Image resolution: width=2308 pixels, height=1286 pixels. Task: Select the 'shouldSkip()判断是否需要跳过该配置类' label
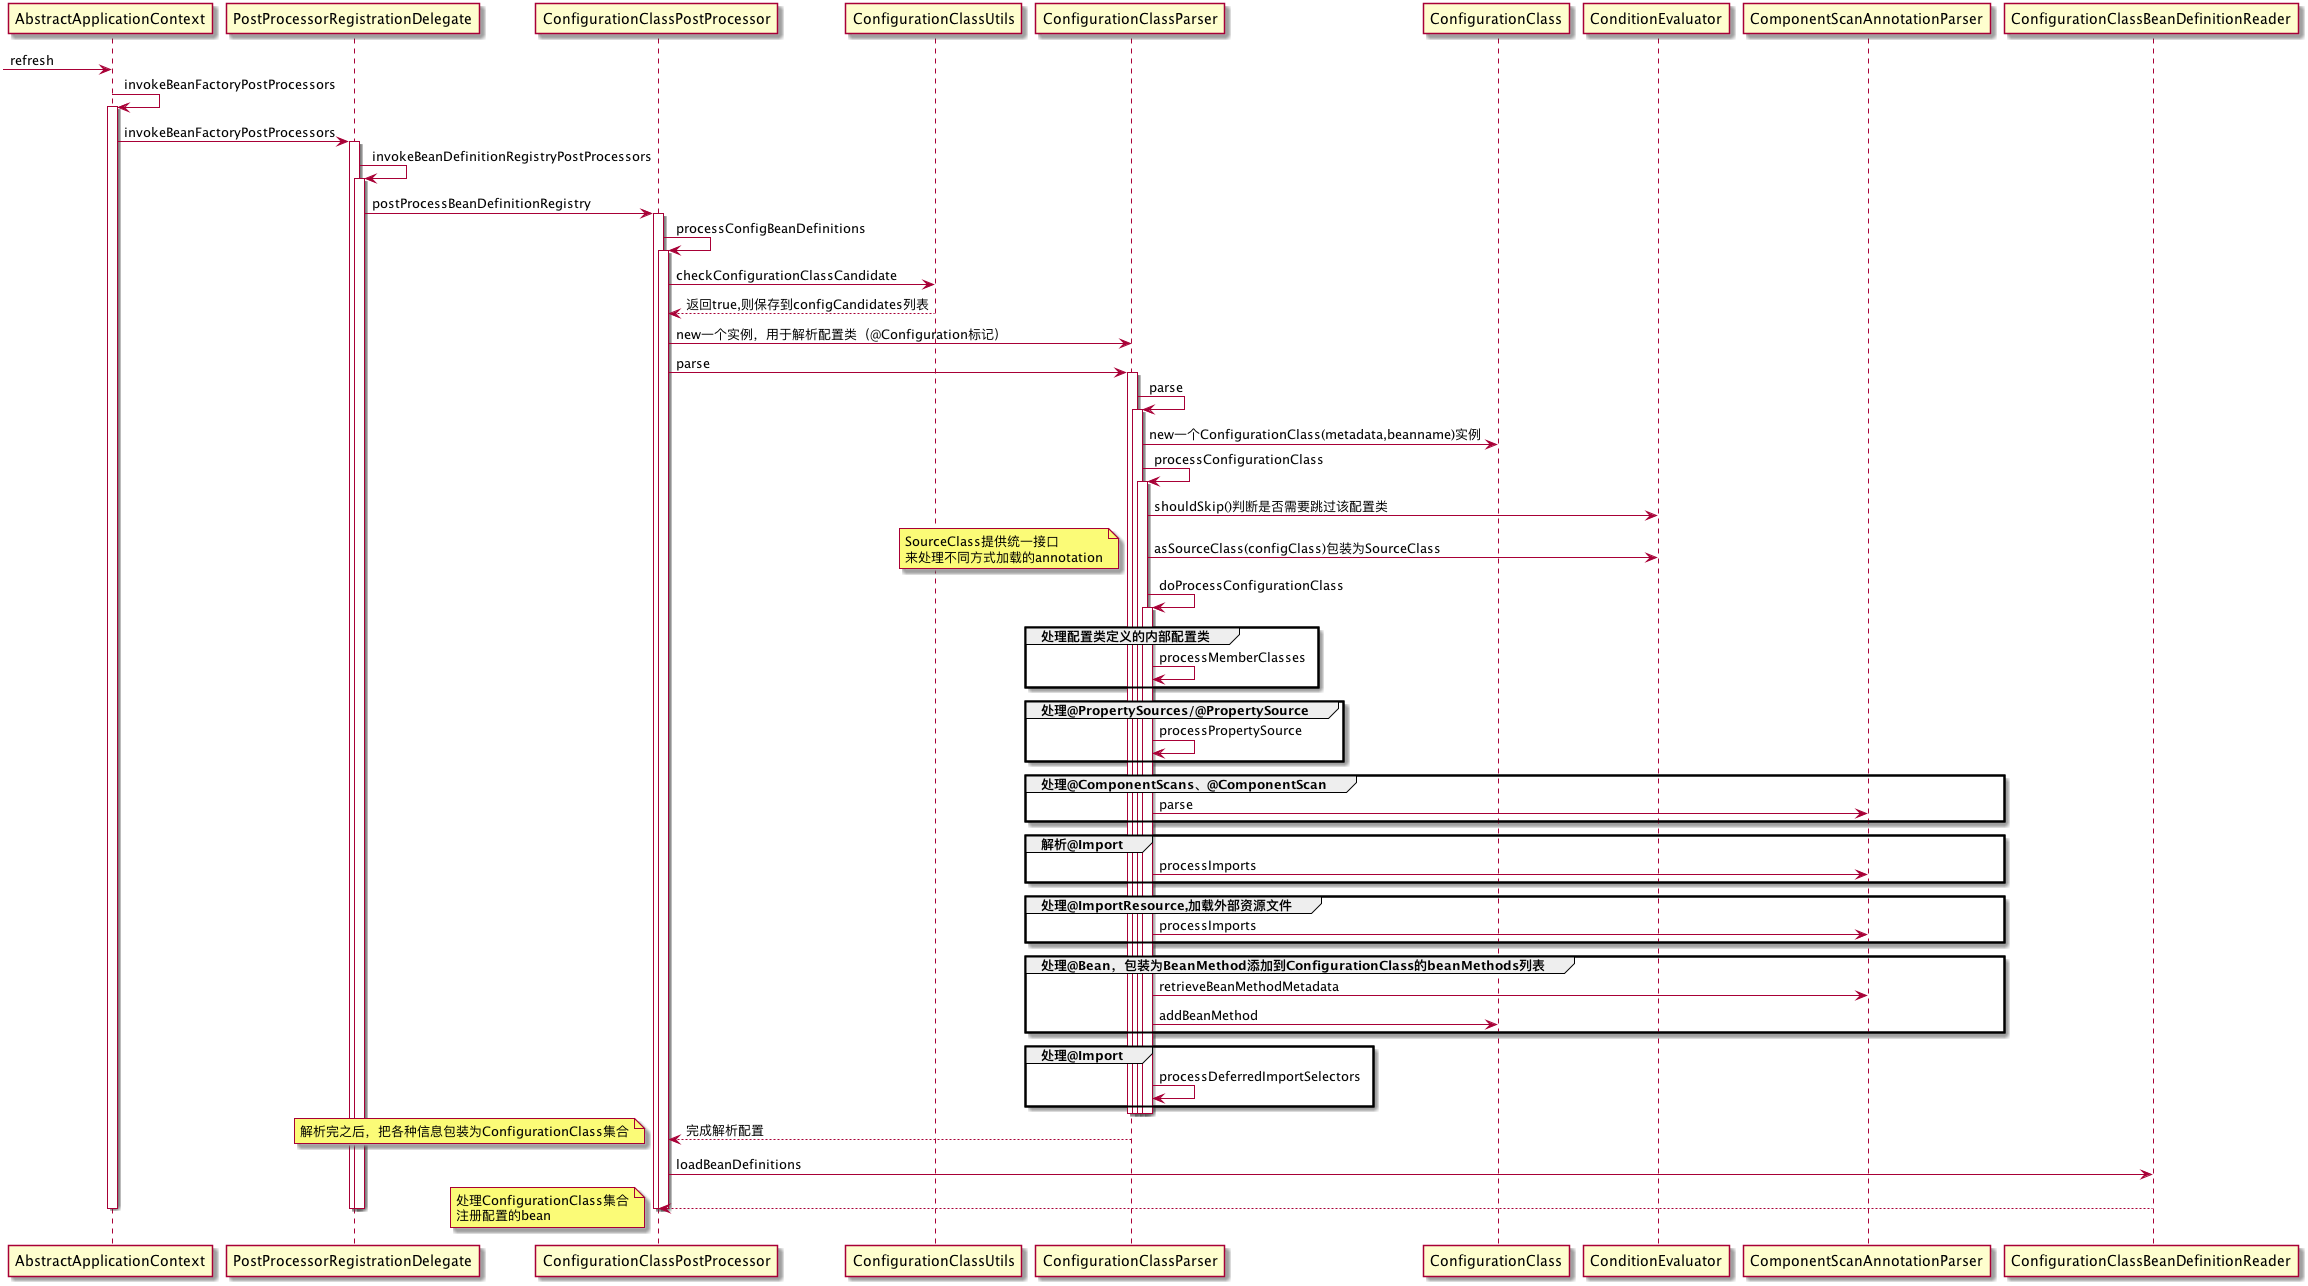click(1270, 507)
